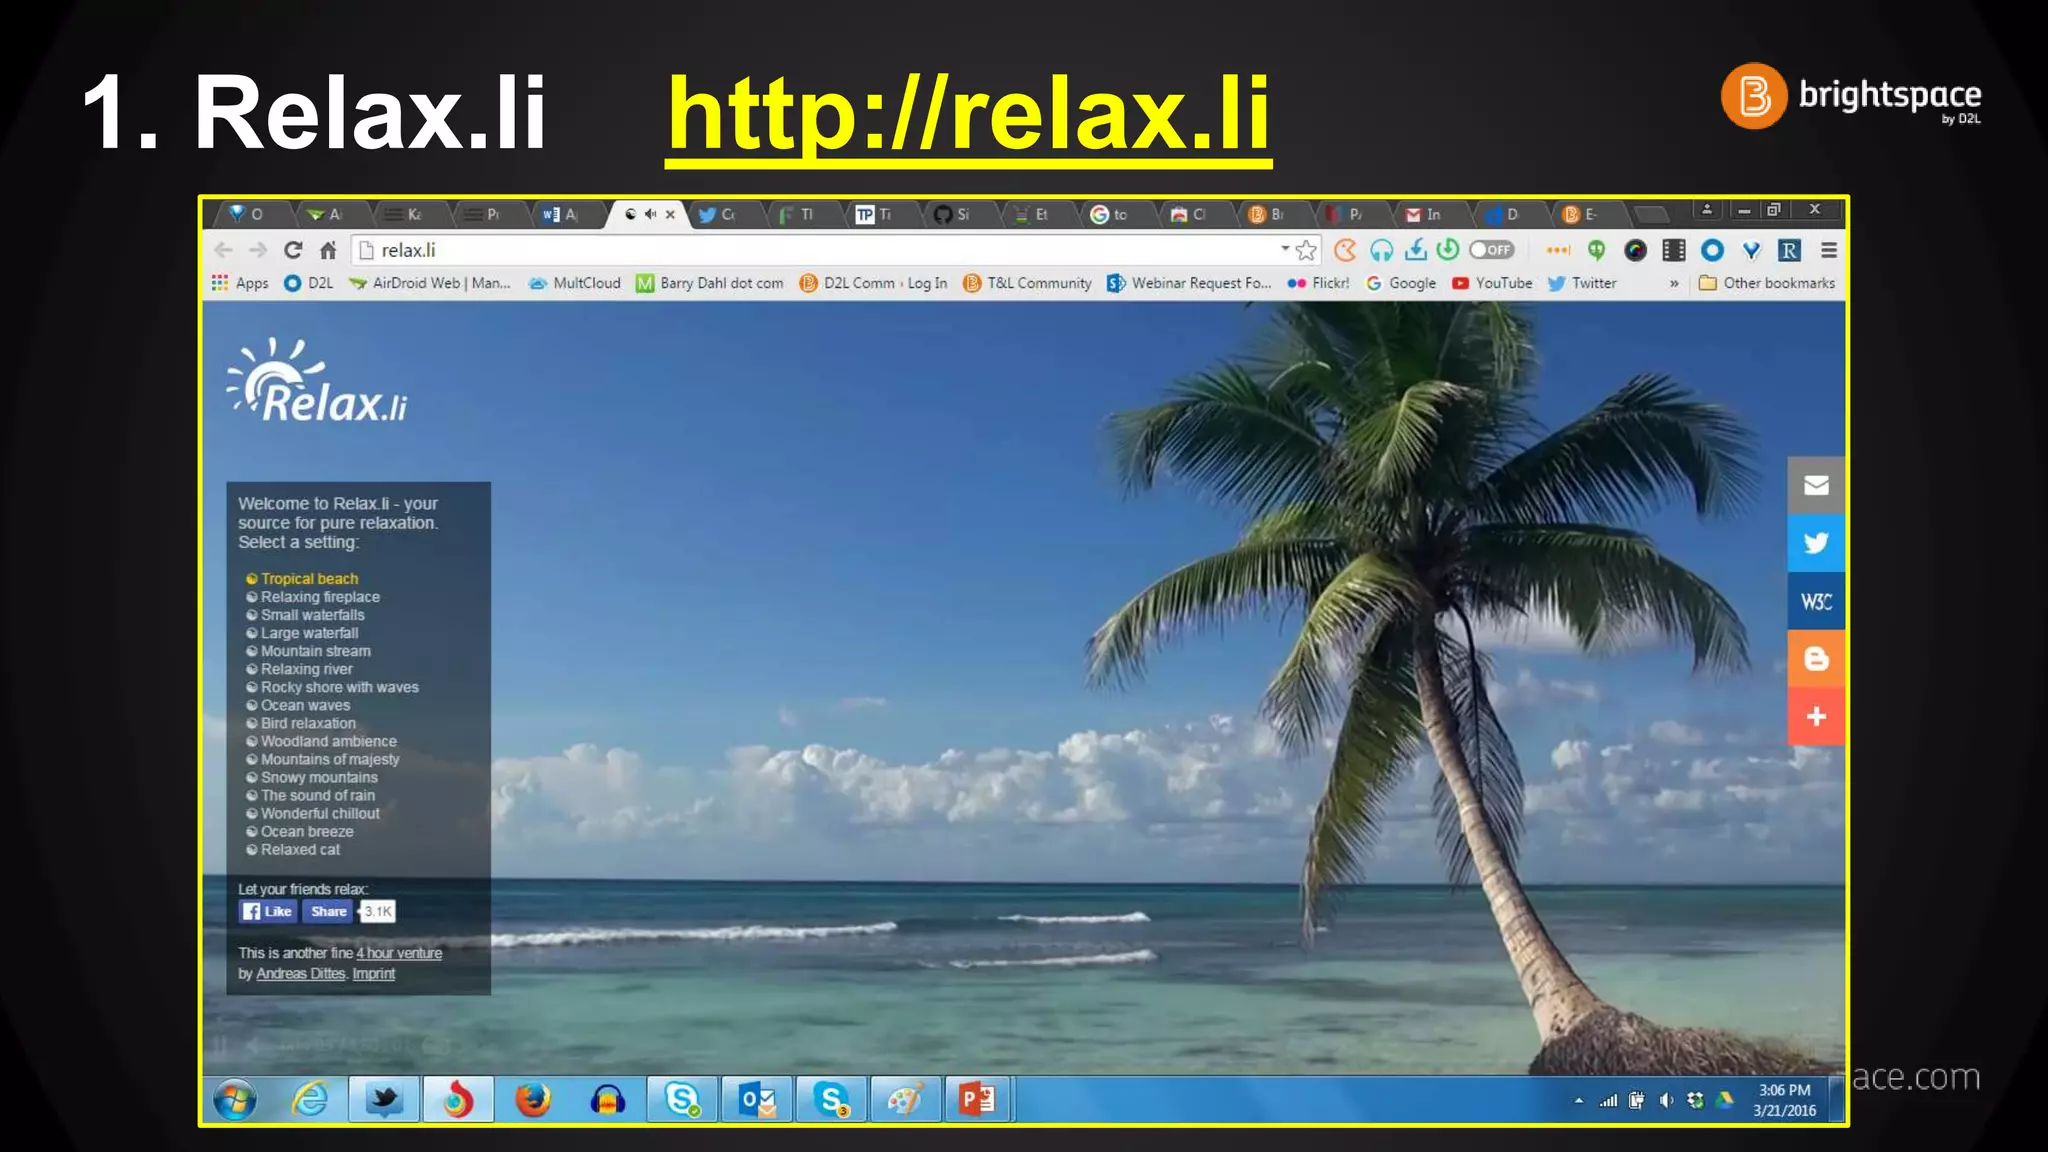
Task: Open the Twitter bookmark
Action: point(1582,283)
